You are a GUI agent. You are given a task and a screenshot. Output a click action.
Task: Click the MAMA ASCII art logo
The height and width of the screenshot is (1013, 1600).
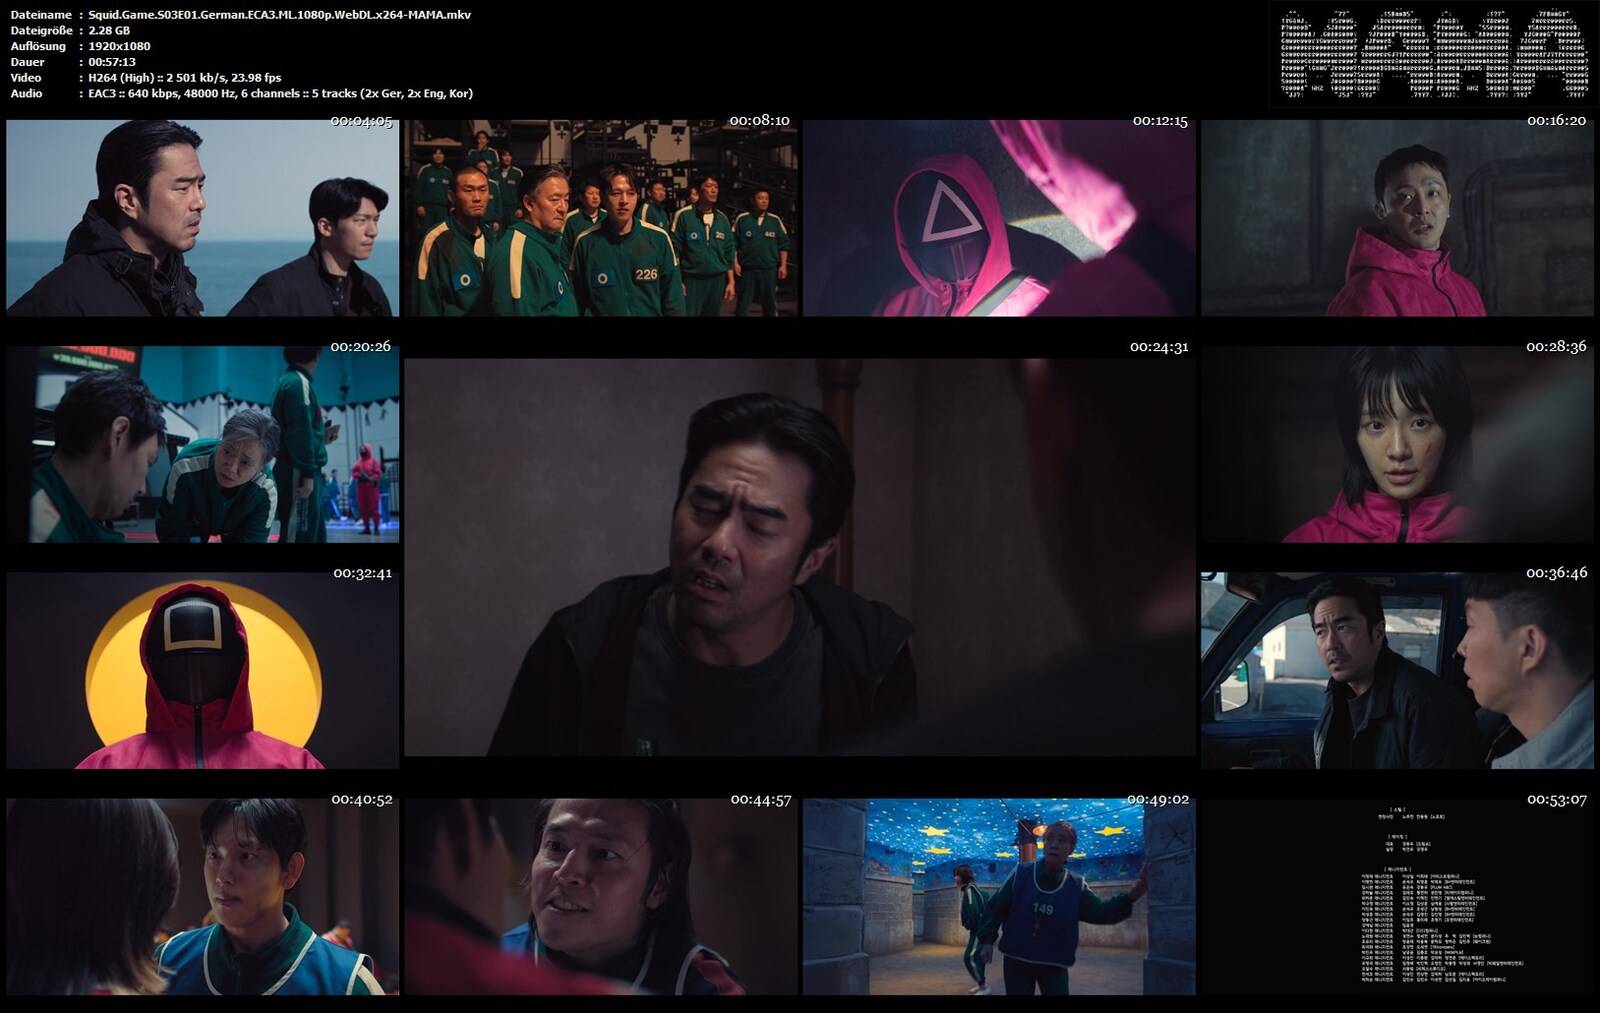tap(1433, 55)
